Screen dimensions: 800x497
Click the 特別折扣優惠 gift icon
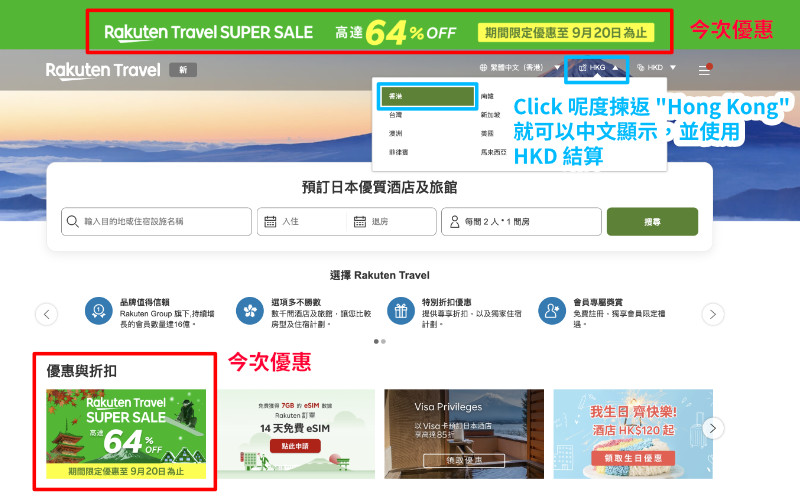(x=401, y=311)
